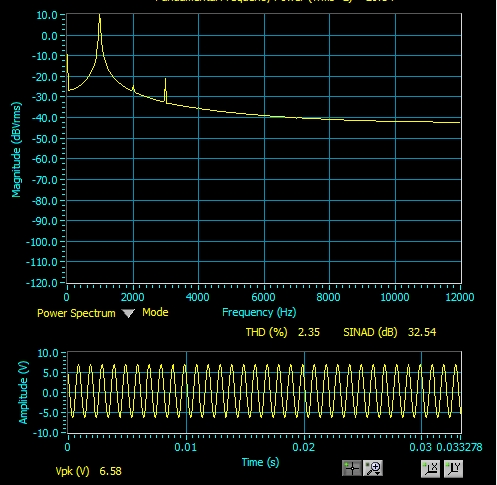Select the SINAD value 32.54

422,332
